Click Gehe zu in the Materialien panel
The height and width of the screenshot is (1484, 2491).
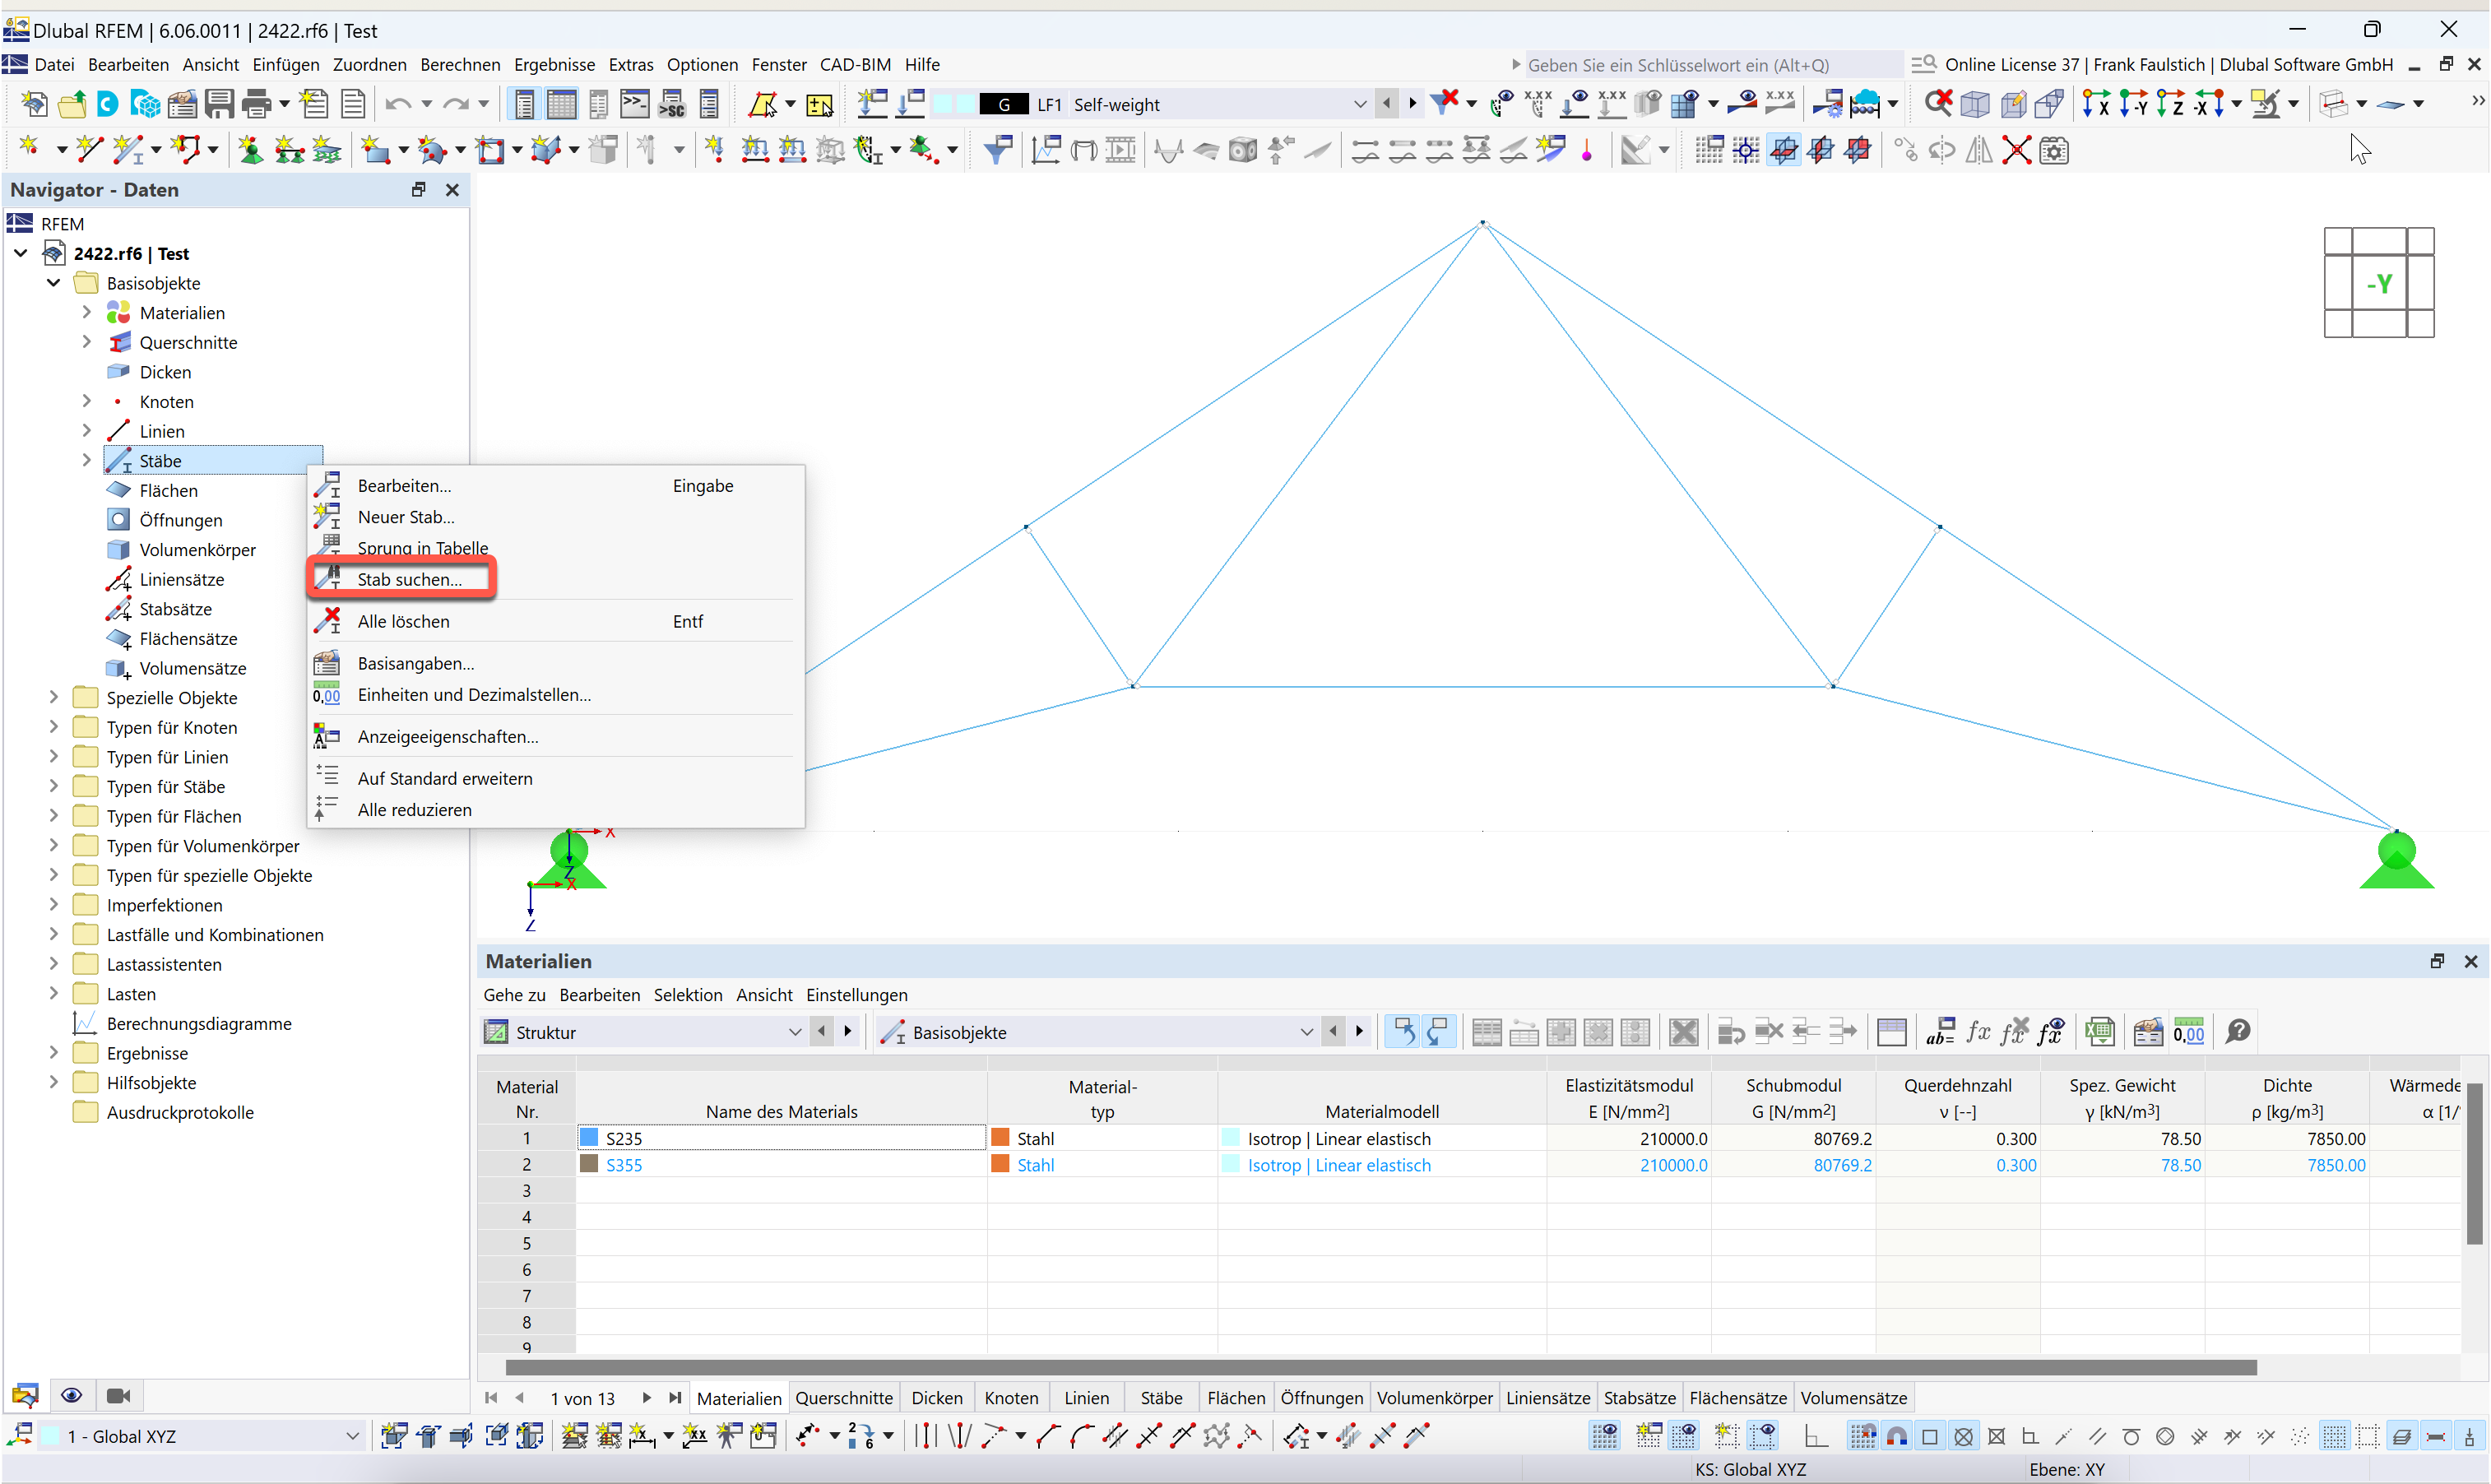tap(514, 994)
